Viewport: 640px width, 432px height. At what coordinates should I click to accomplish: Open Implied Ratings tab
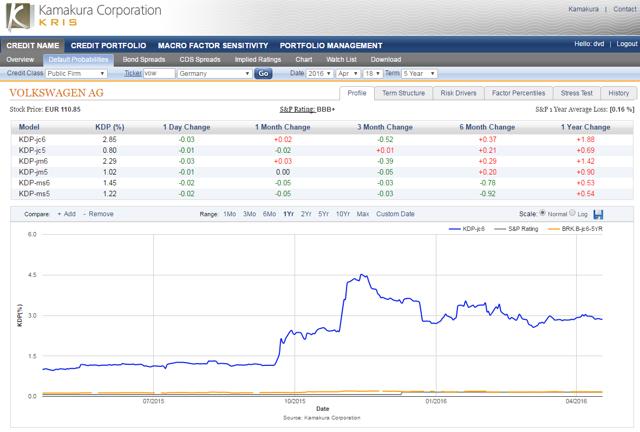[x=258, y=60]
